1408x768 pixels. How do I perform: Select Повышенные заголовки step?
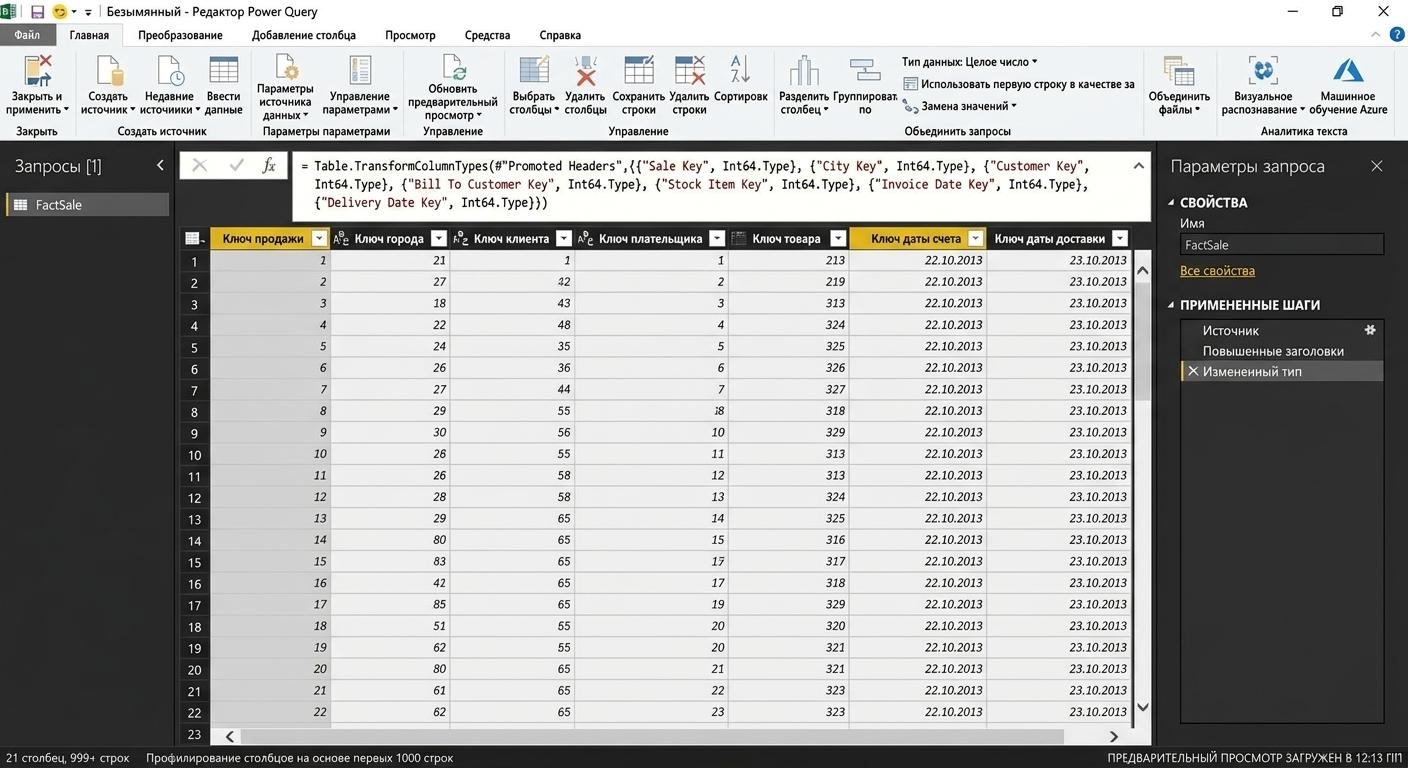coord(1282,351)
